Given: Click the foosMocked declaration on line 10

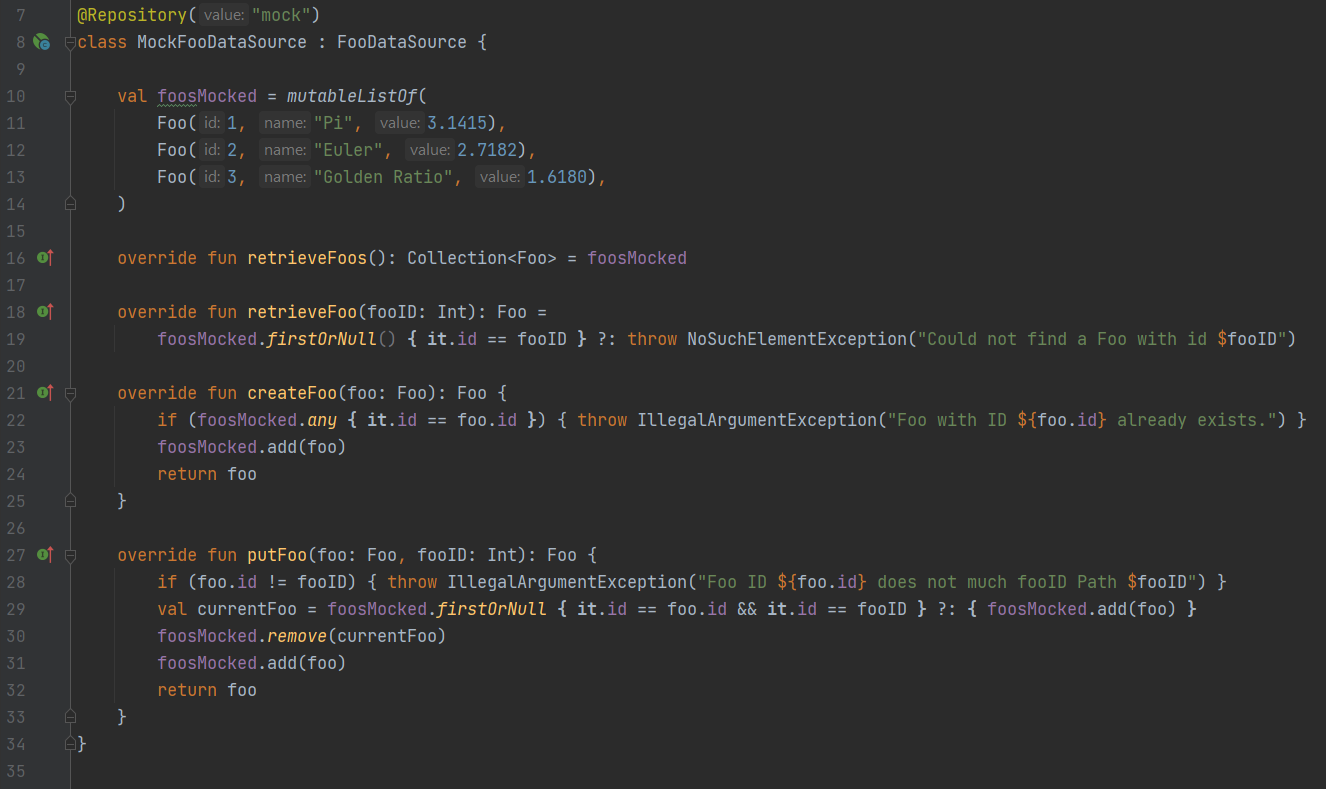Looking at the screenshot, I should click(207, 96).
